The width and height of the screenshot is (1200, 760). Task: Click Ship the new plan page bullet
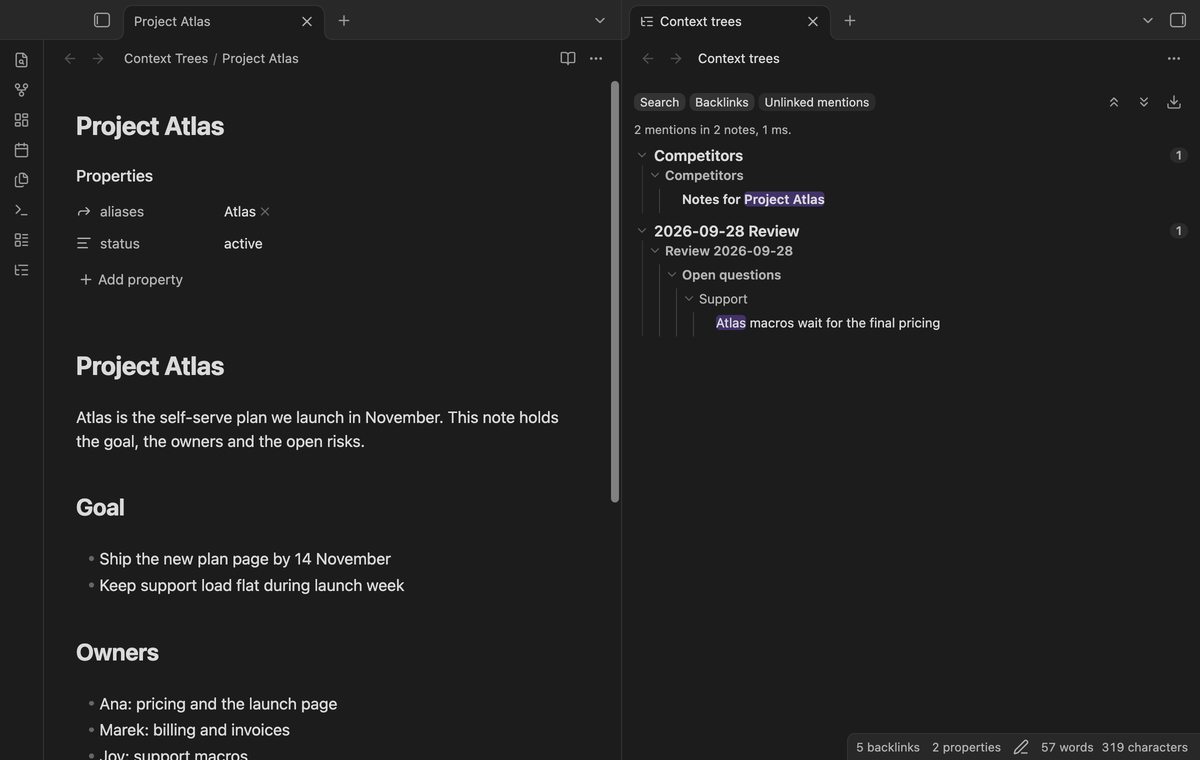click(x=245, y=559)
